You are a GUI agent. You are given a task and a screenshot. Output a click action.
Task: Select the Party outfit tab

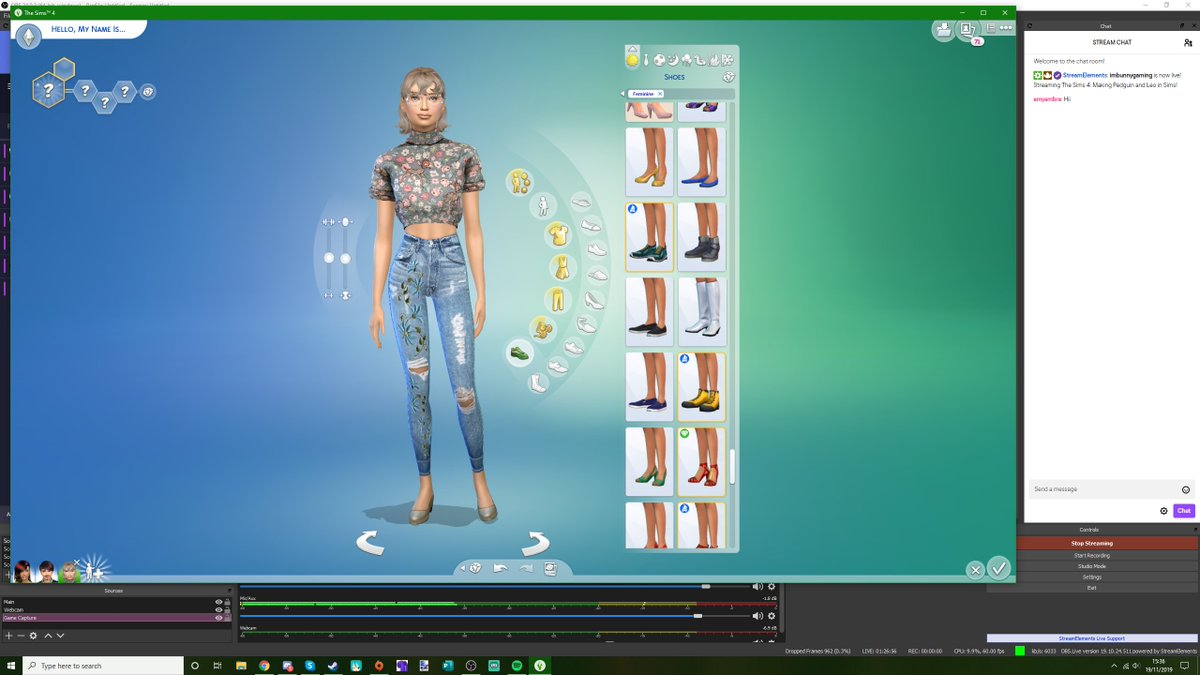point(687,60)
